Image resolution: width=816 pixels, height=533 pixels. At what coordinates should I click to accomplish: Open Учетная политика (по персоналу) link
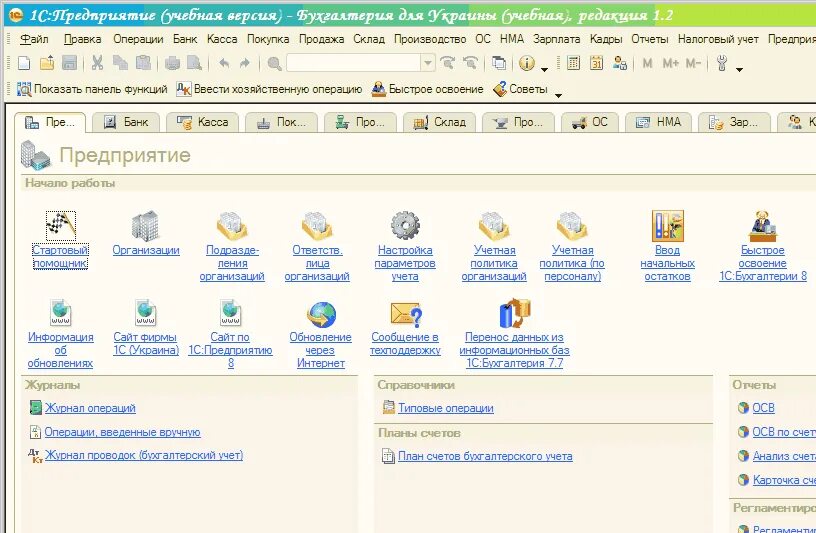[x=572, y=263]
